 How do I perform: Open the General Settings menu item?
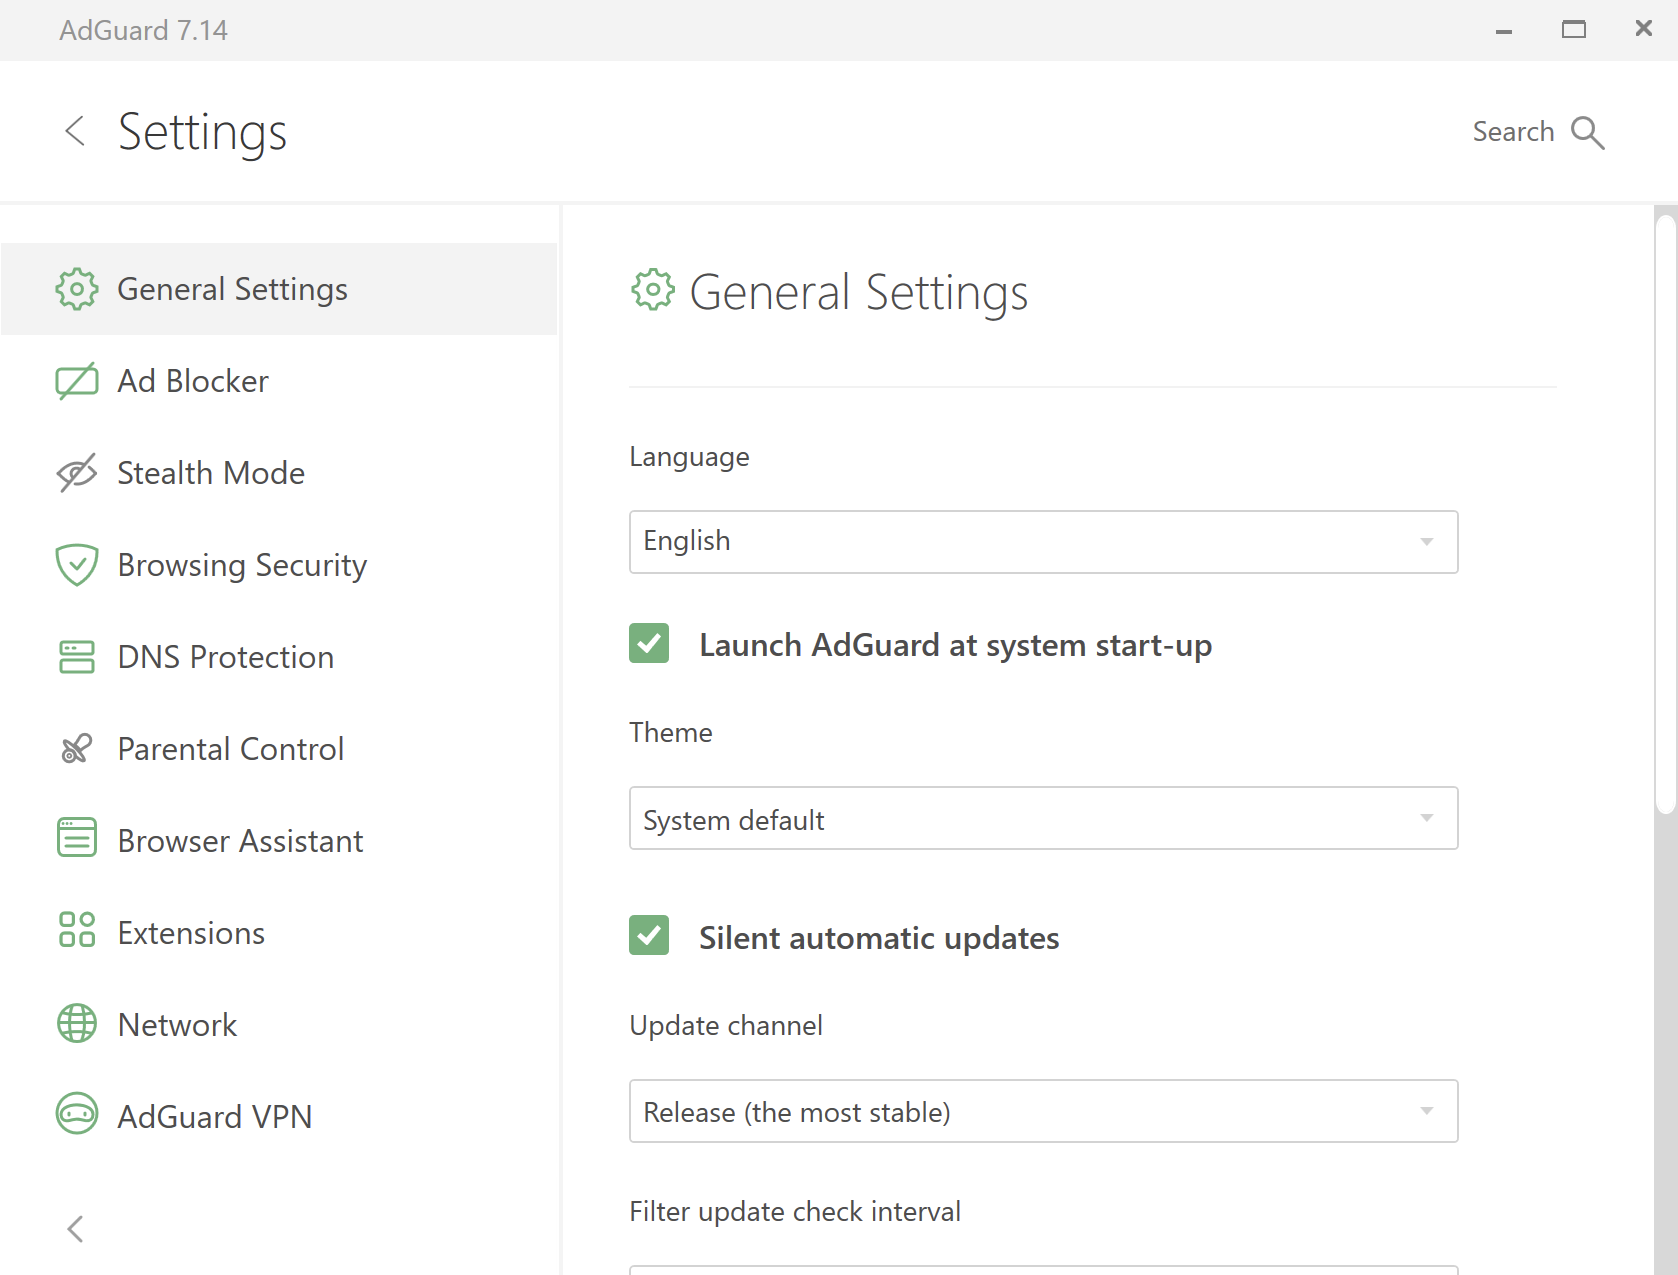click(x=279, y=289)
